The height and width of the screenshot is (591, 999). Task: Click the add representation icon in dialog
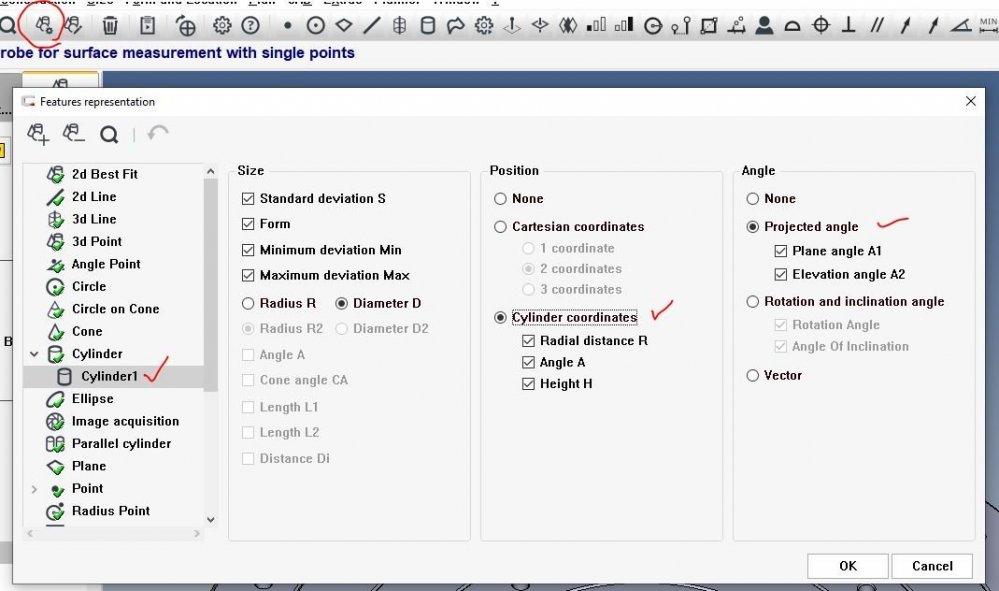pos(39,134)
